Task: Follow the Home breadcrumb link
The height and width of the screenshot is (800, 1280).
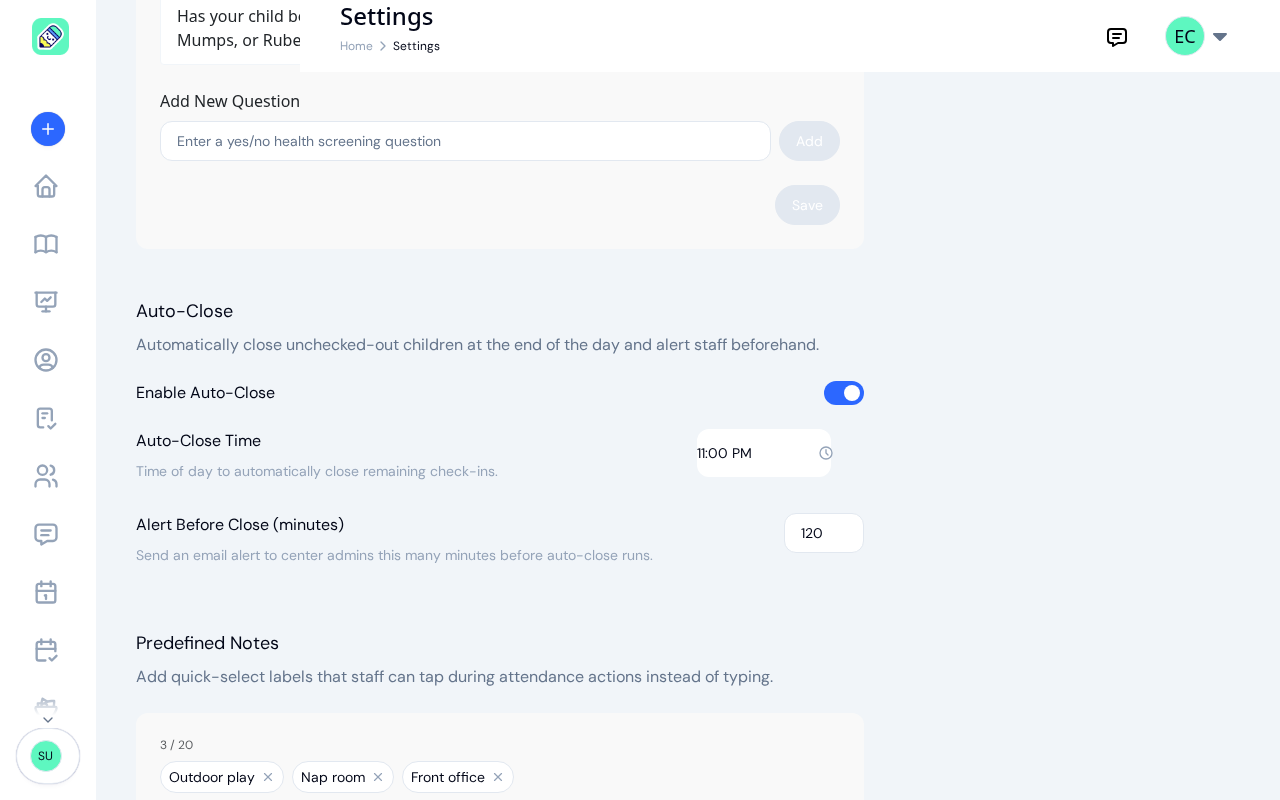Action: pyautogui.click(x=356, y=46)
